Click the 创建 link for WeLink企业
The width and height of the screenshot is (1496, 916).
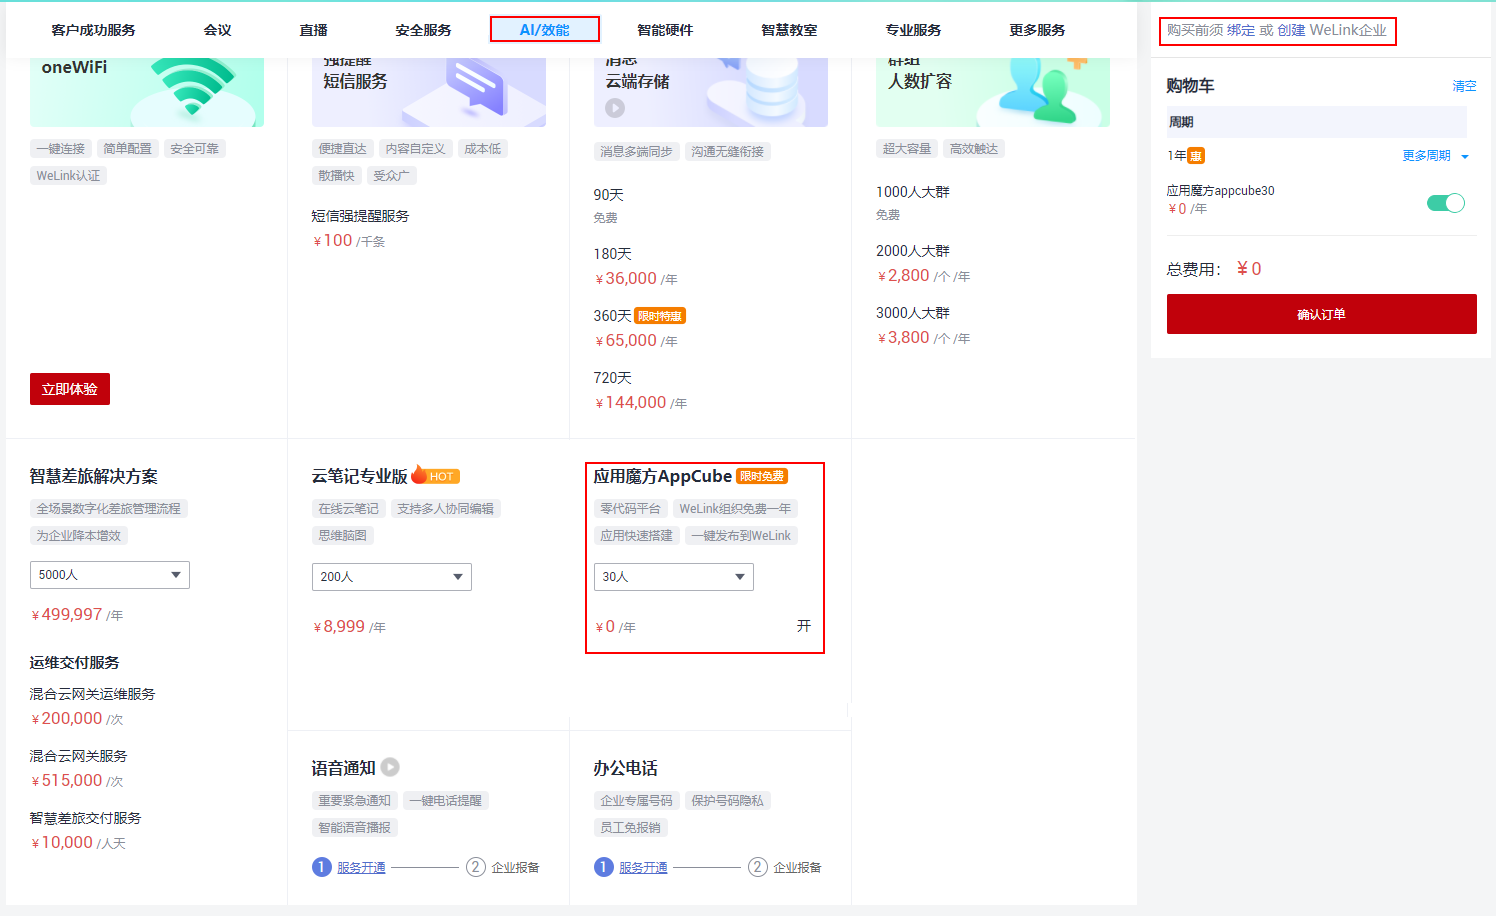pos(1291,30)
